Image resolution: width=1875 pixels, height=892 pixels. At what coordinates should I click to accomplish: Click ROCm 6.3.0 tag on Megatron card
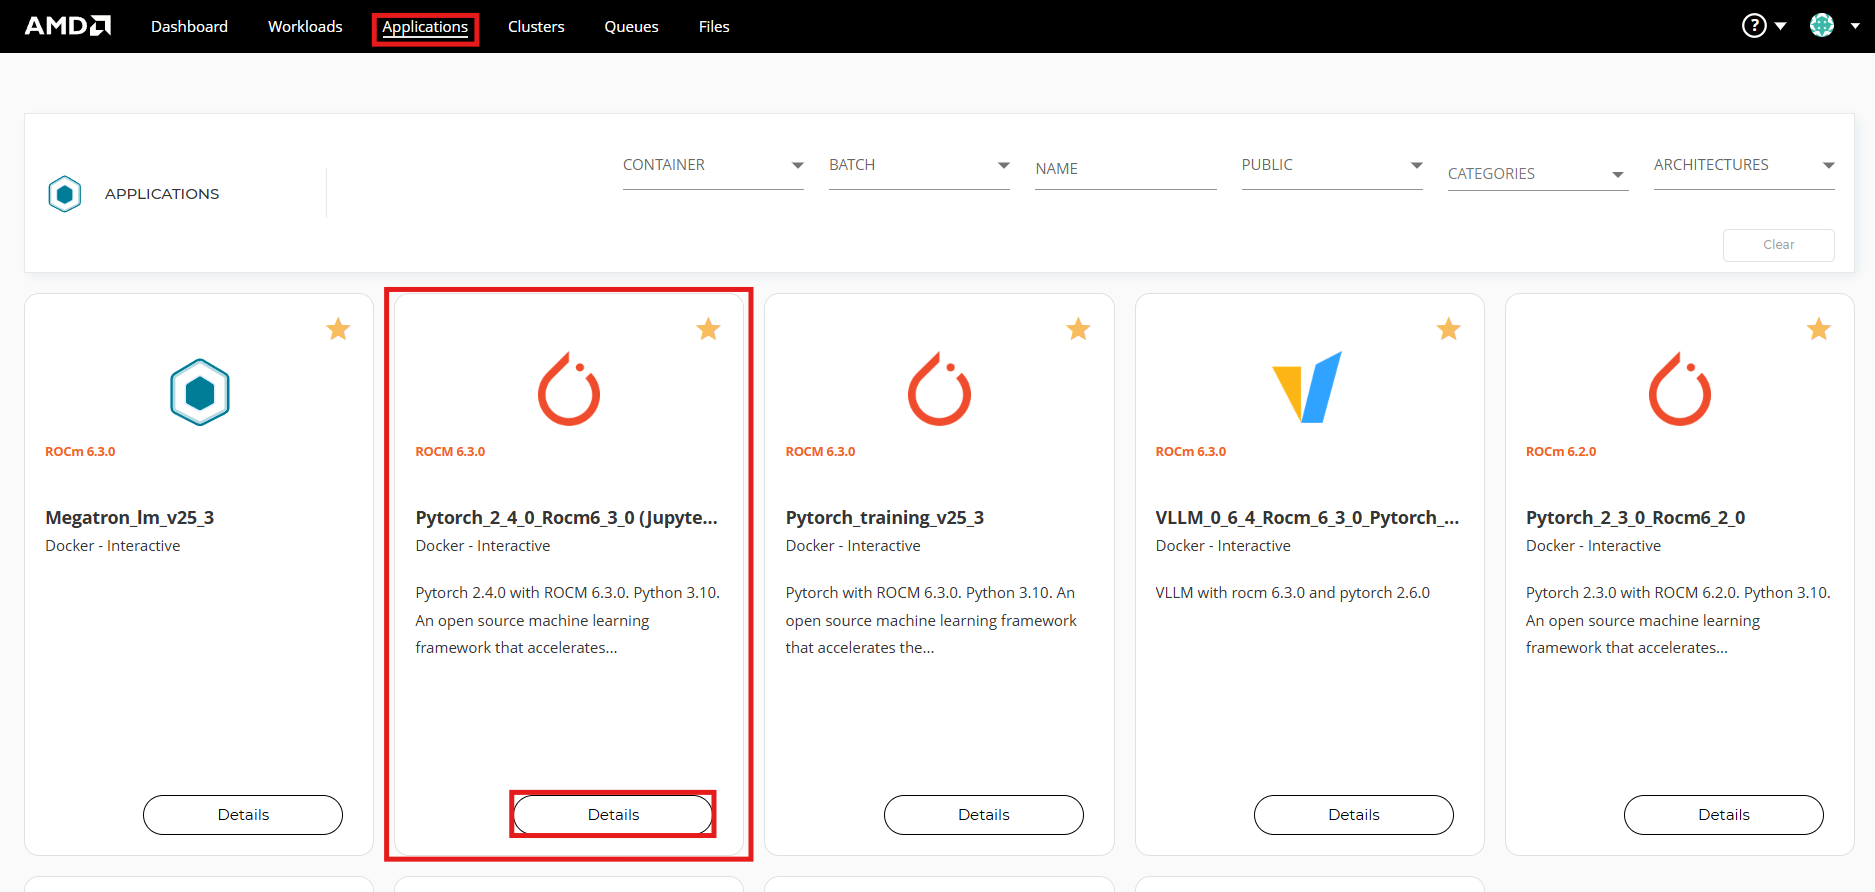point(80,452)
